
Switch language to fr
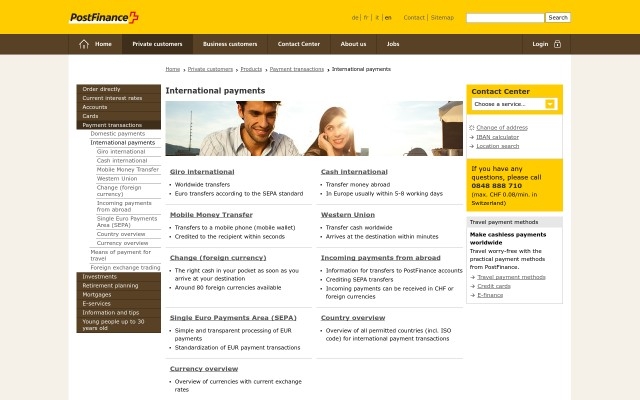pyautogui.click(x=366, y=18)
